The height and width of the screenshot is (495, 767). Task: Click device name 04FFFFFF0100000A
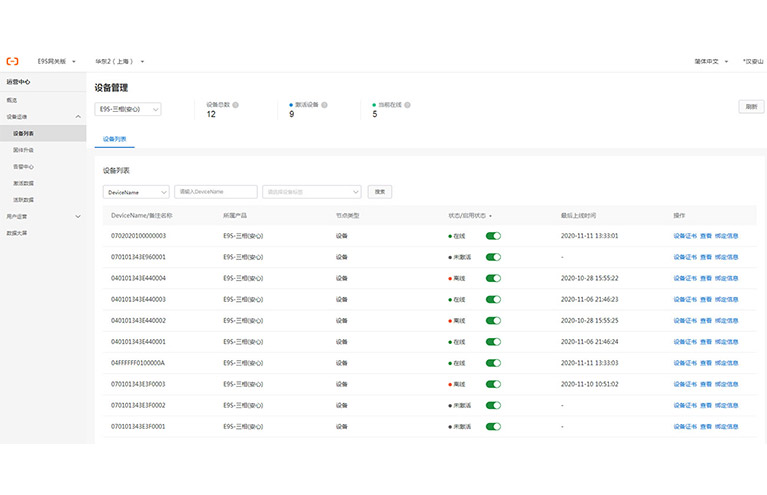(x=138, y=363)
